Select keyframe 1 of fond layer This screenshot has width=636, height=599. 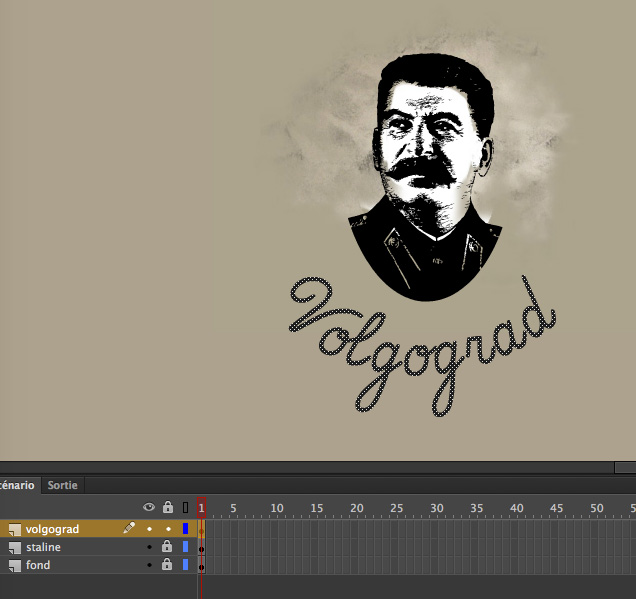pyautogui.click(x=202, y=565)
